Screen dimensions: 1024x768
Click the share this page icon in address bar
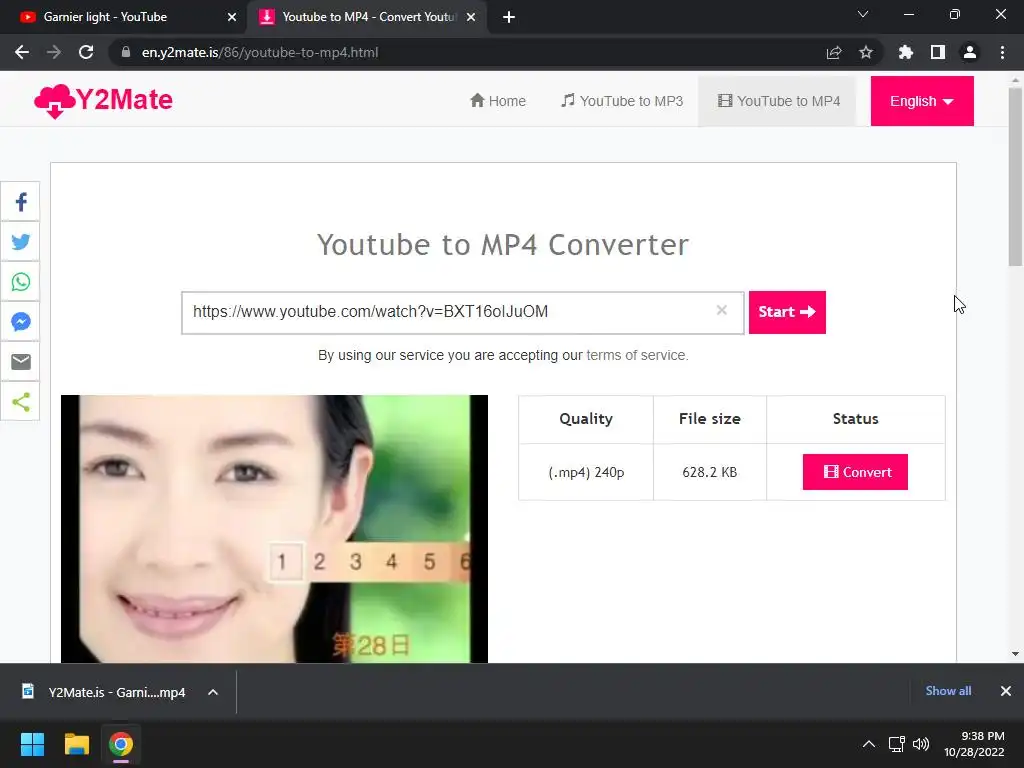coord(833,52)
